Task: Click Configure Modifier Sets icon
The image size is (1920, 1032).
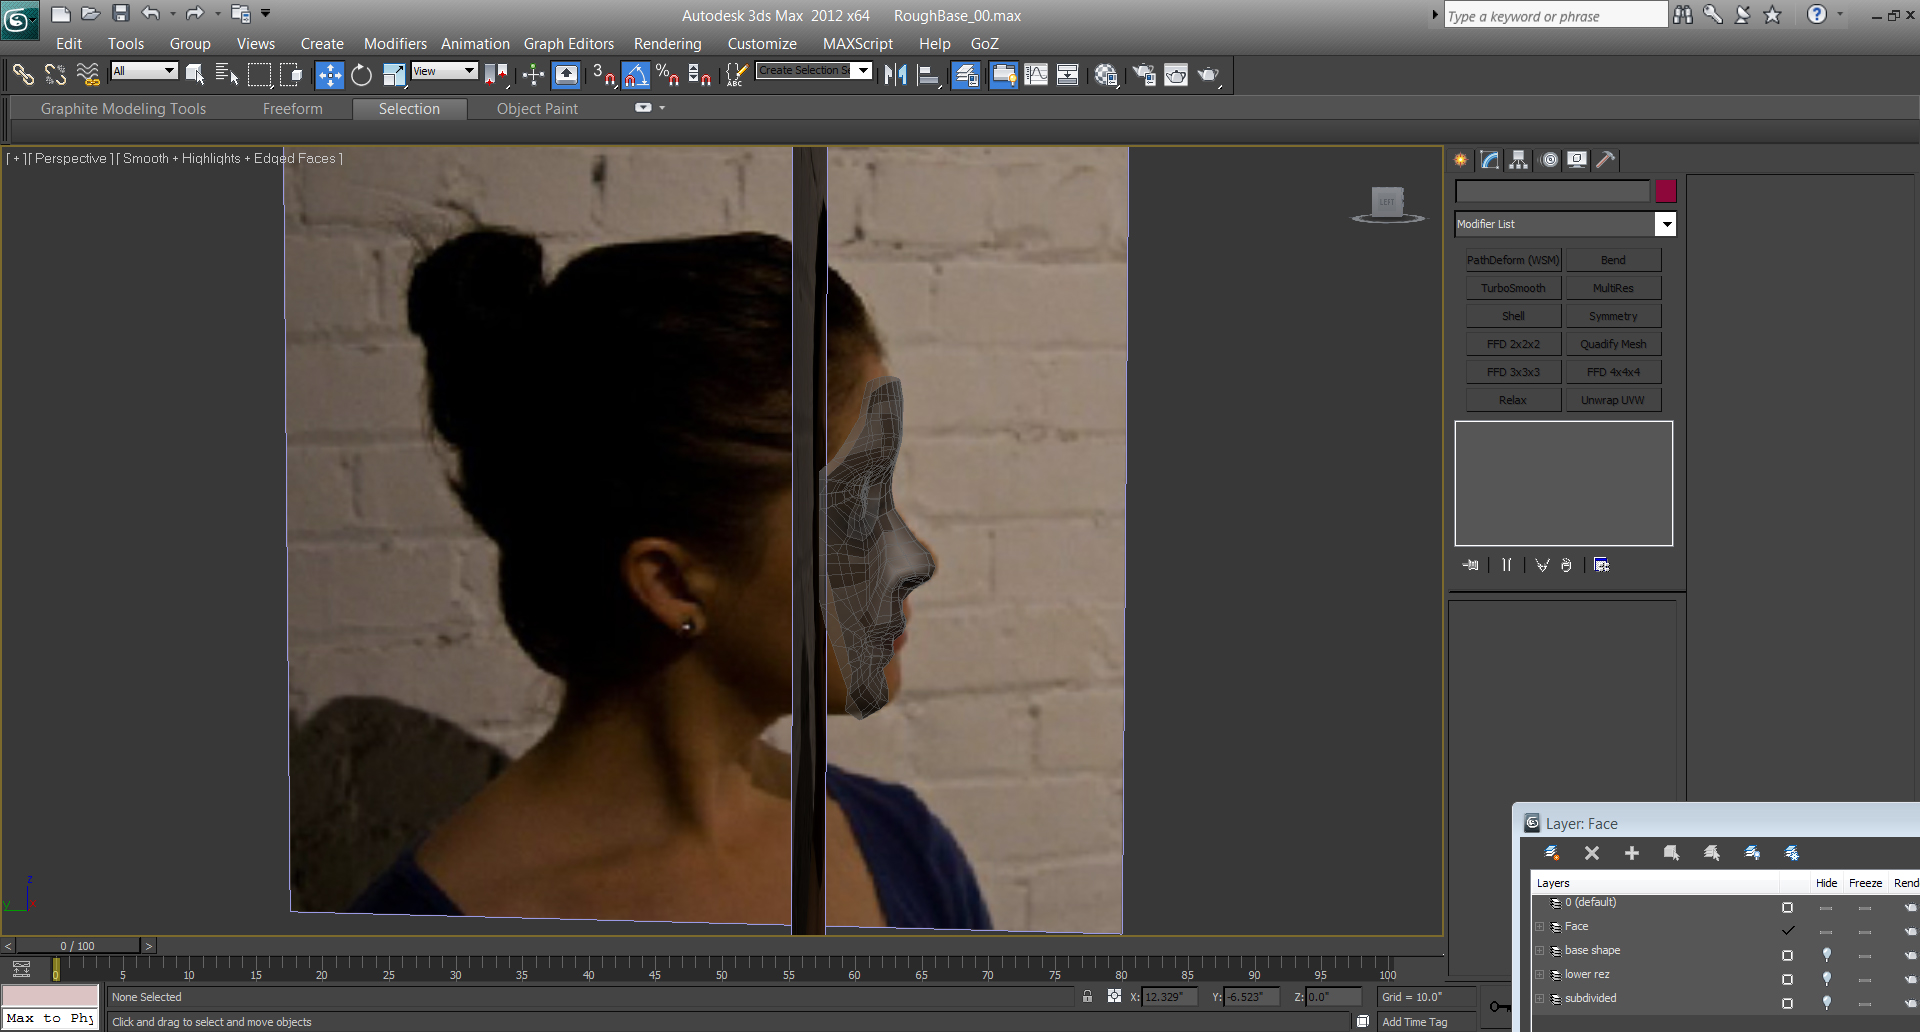Action: pos(1601,565)
